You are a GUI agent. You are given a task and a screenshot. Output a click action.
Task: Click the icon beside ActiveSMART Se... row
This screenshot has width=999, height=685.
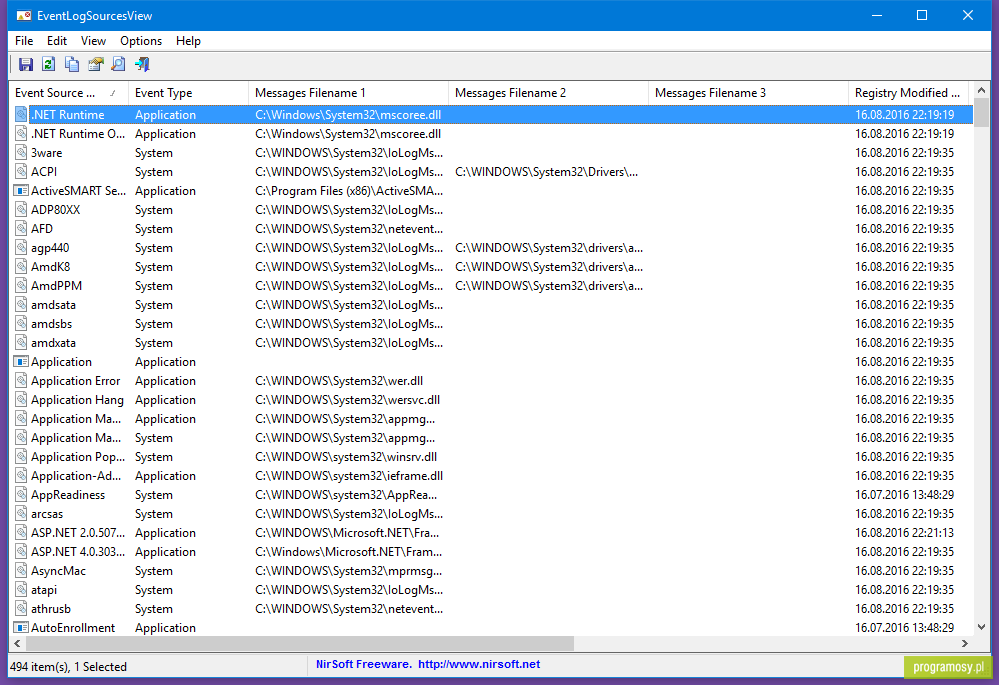pos(21,191)
